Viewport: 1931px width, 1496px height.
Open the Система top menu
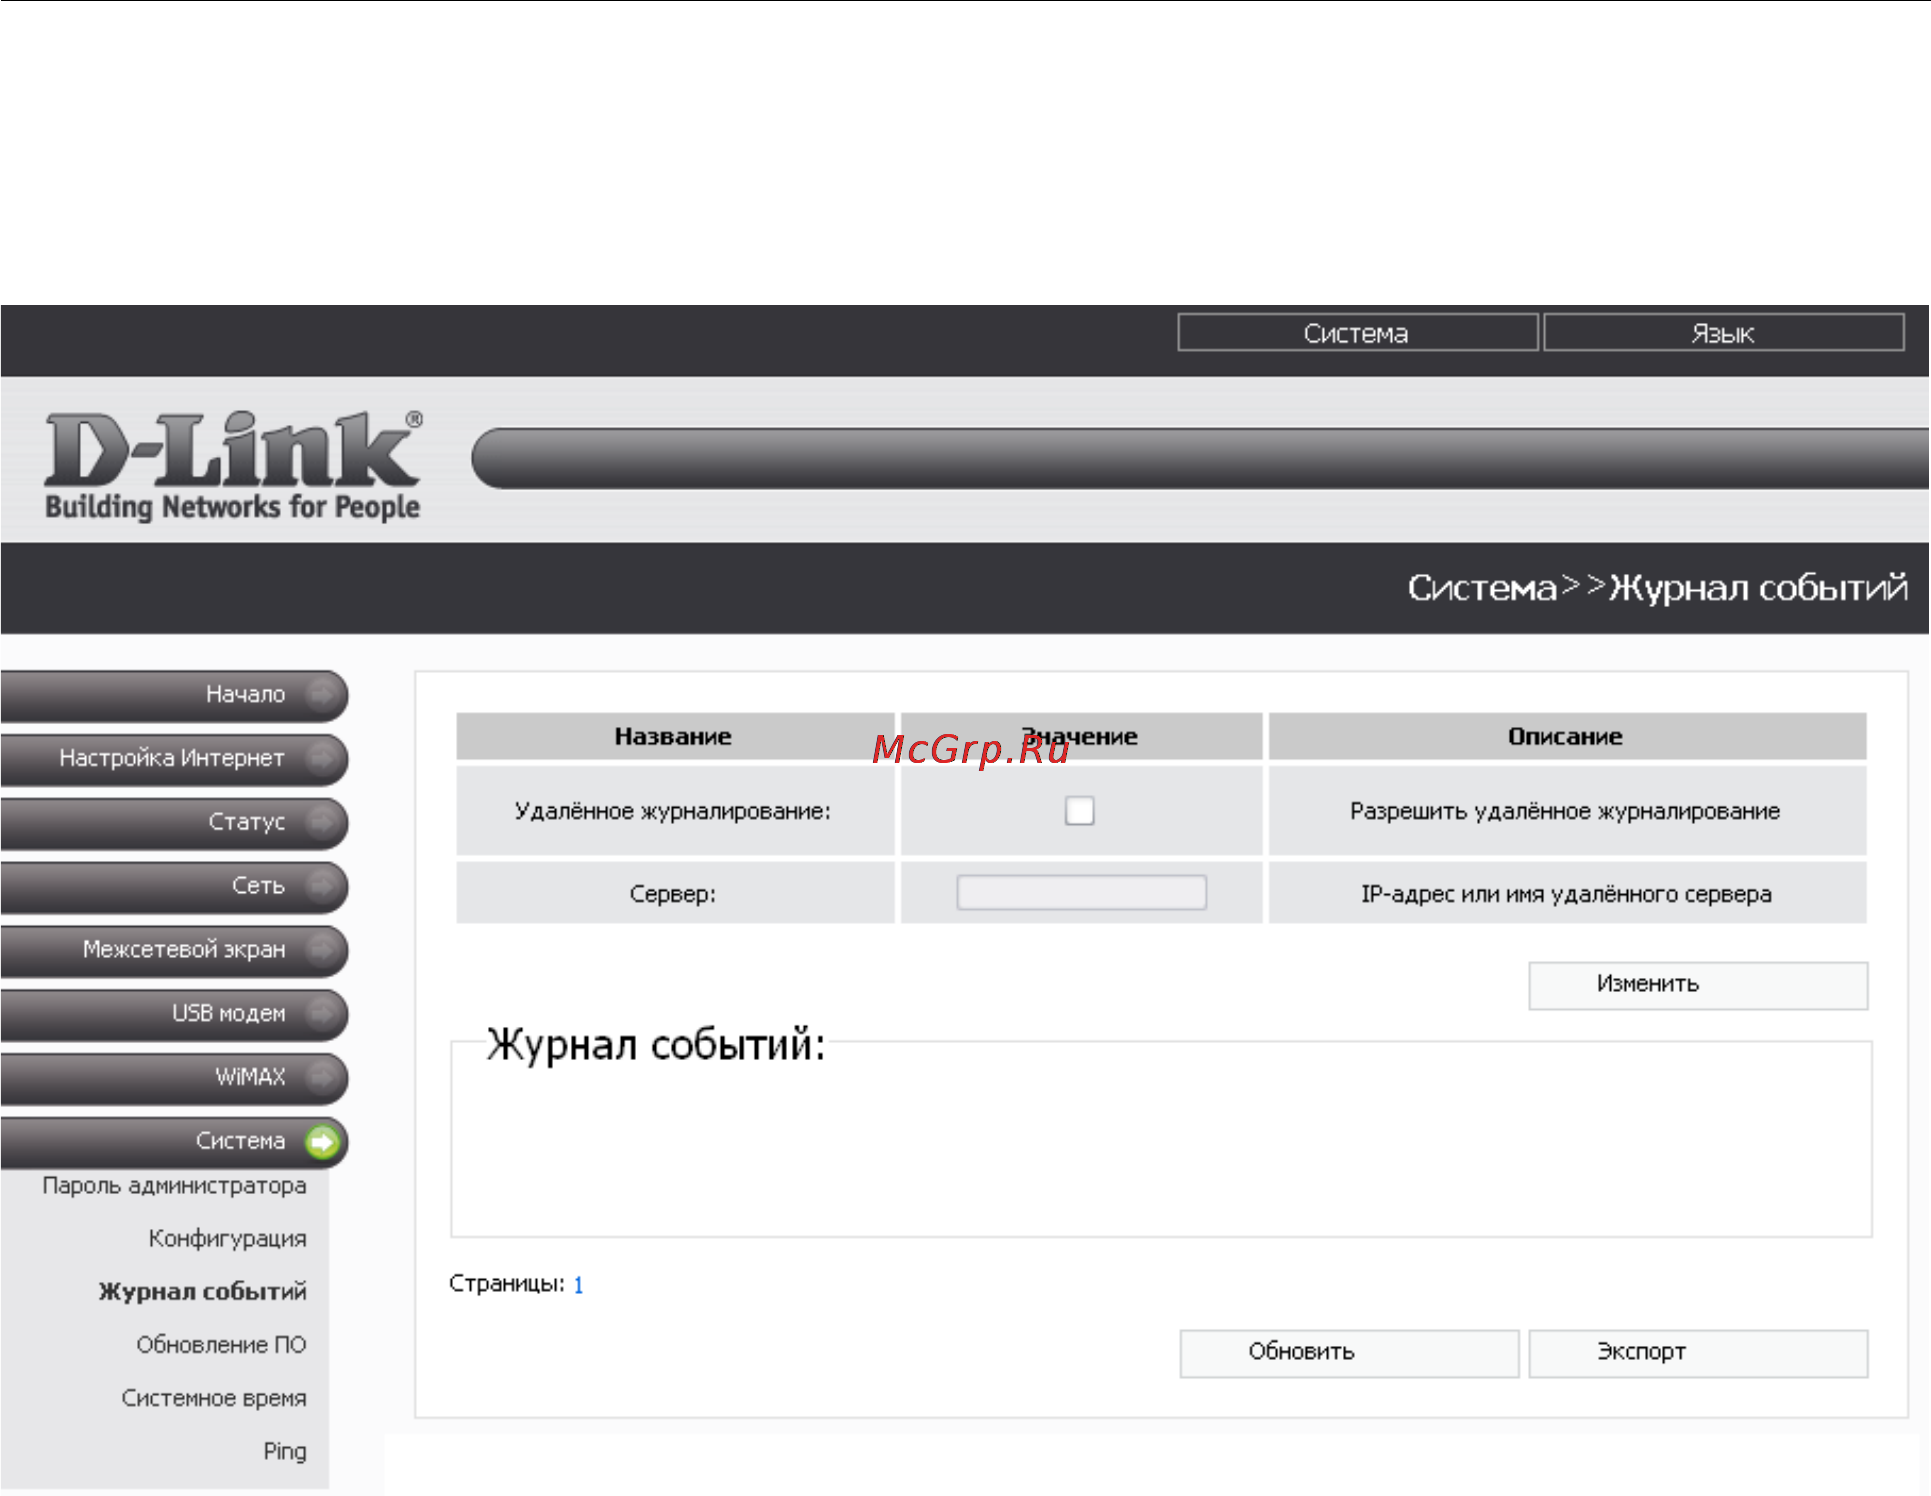1357,333
